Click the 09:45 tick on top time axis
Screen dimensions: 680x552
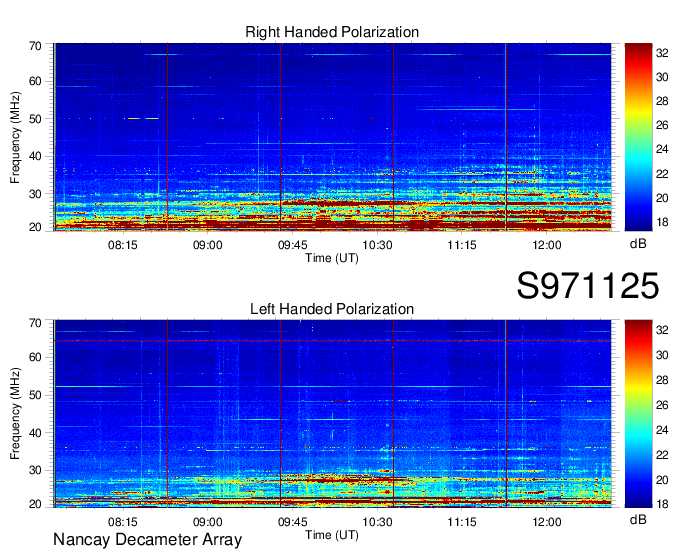tap(293, 245)
